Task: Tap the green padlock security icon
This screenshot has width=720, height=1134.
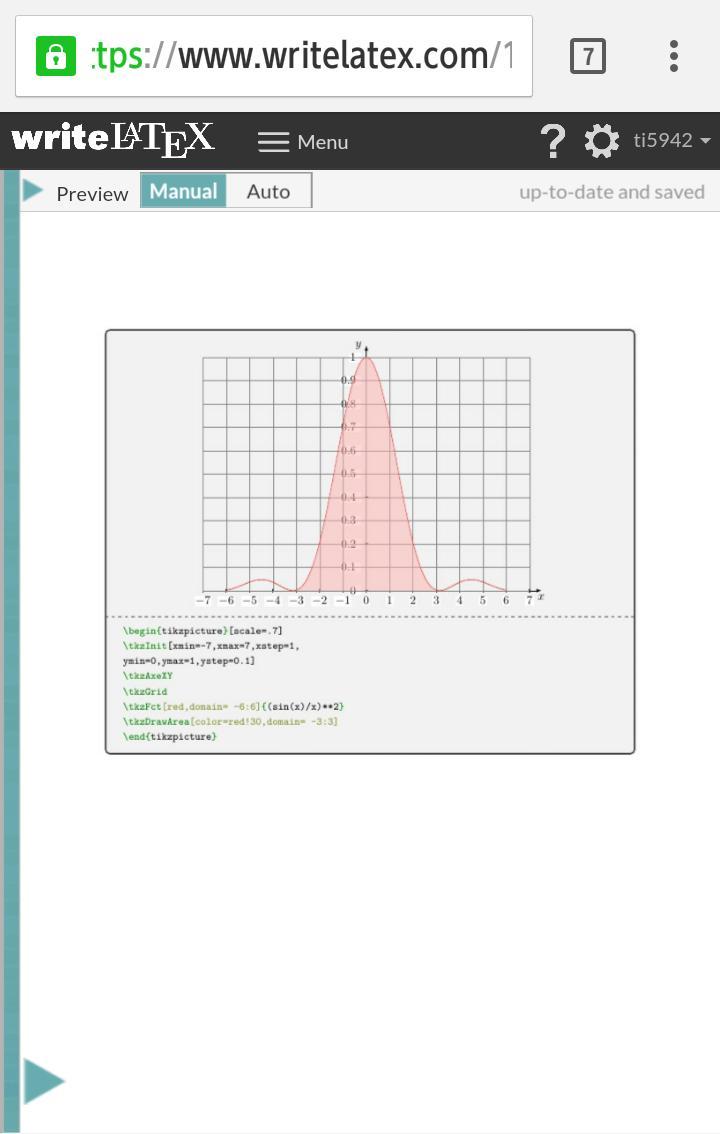Action: [56, 56]
